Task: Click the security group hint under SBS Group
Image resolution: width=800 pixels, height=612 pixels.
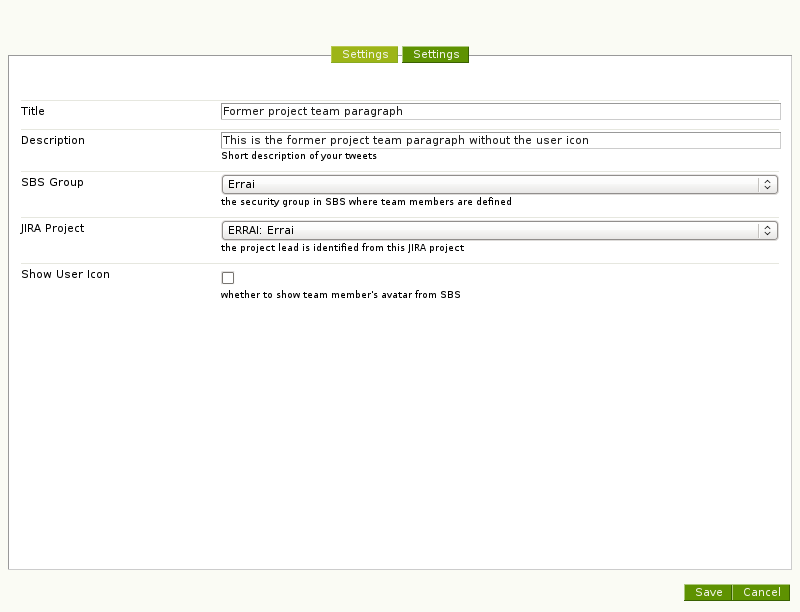Action: coord(366,202)
